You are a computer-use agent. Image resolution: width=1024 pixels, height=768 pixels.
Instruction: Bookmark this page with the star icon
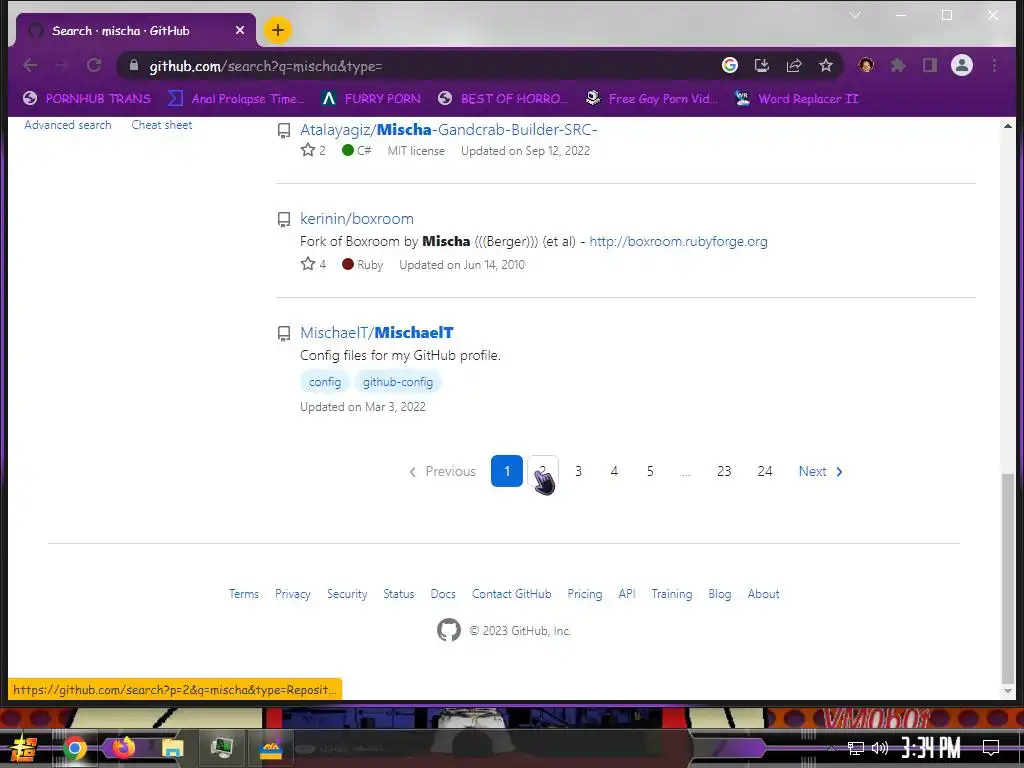[x=825, y=65]
